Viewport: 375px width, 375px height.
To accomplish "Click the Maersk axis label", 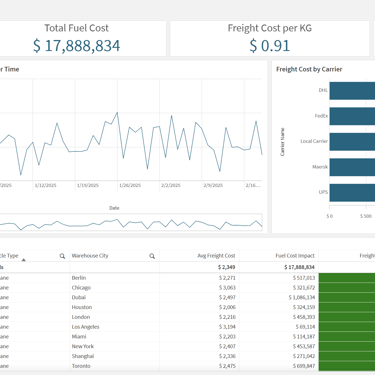I will coord(320,167).
